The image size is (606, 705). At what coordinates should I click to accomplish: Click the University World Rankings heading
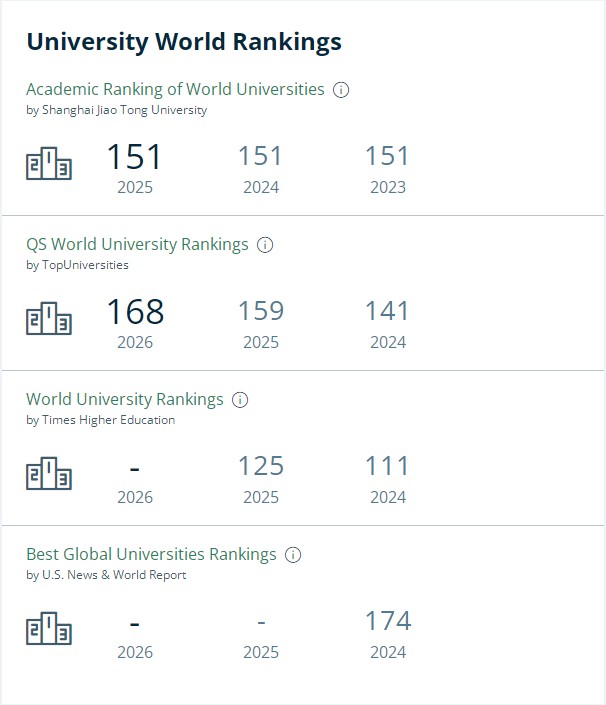184,42
